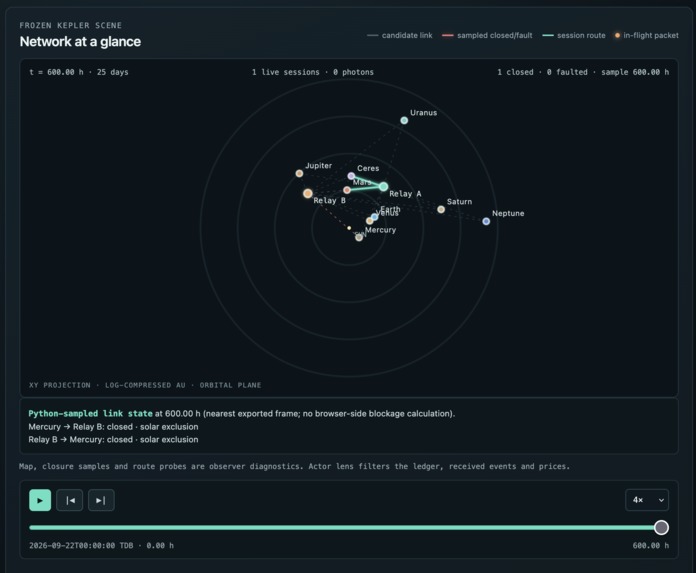This screenshot has width=696, height=573.
Task: Click 'Python-sampled link state' text
Action: point(91,413)
